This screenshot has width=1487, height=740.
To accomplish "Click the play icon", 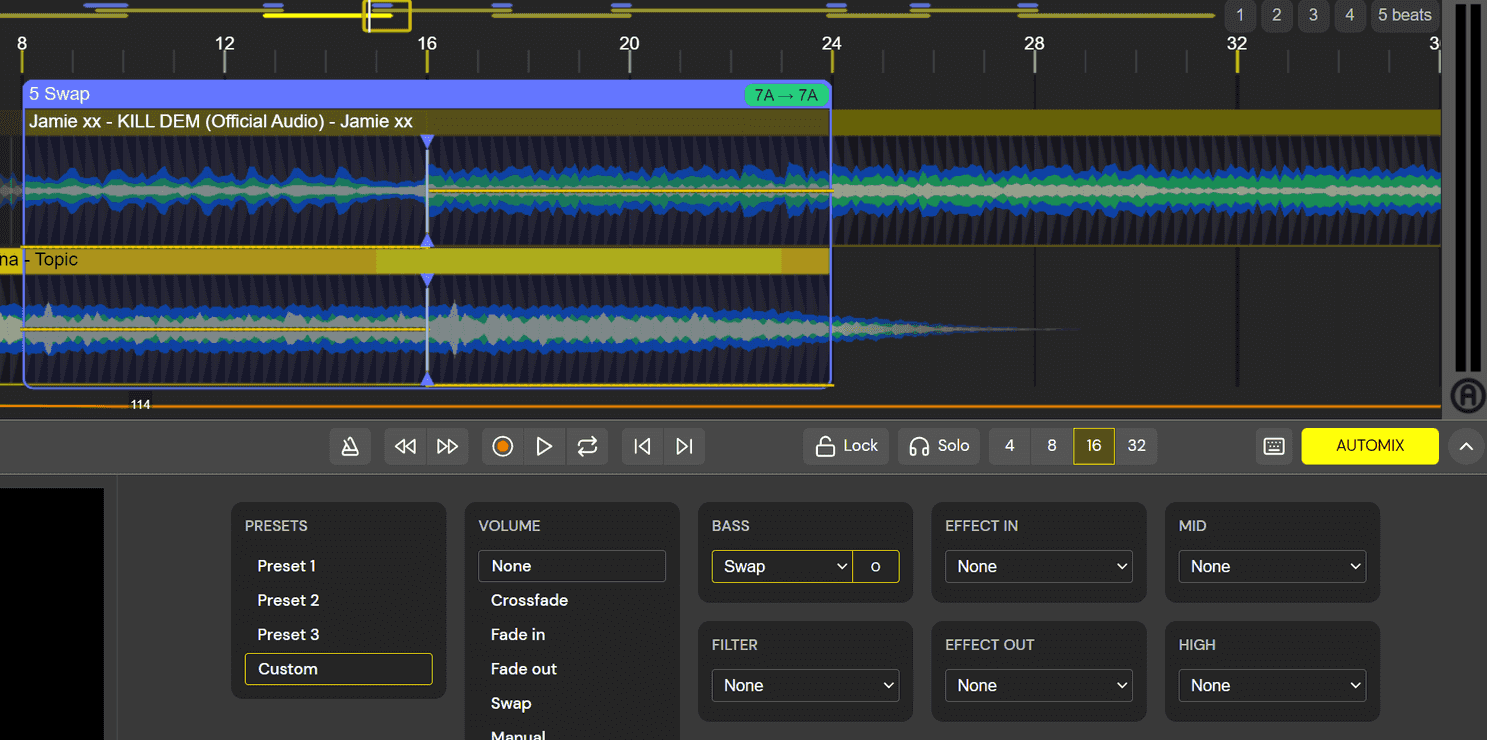I will [x=544, y=446].
